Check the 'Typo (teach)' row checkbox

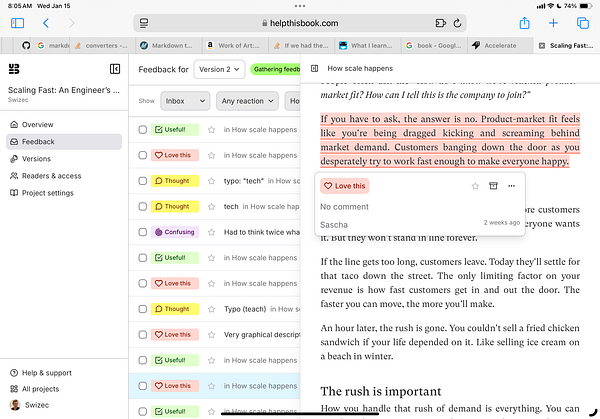(143, 309)
